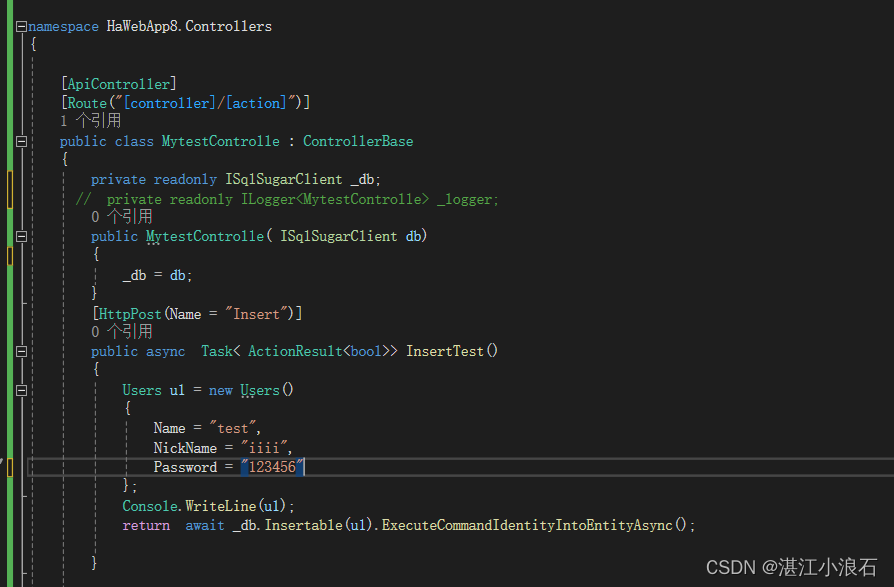Click the Name = "test" line

[x=207, y=429]
